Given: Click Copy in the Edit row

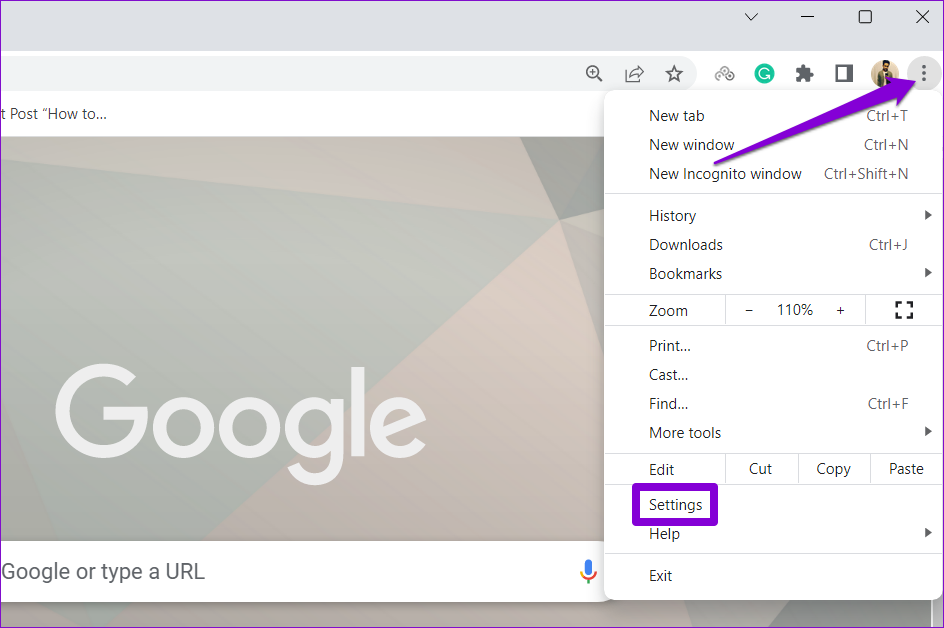Looking at the screenshot, I should [x=834, y=469].
